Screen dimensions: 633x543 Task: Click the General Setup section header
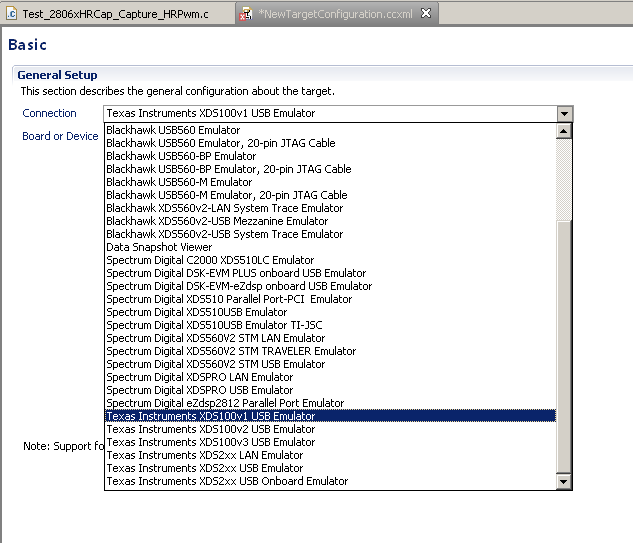pos(57,75)
